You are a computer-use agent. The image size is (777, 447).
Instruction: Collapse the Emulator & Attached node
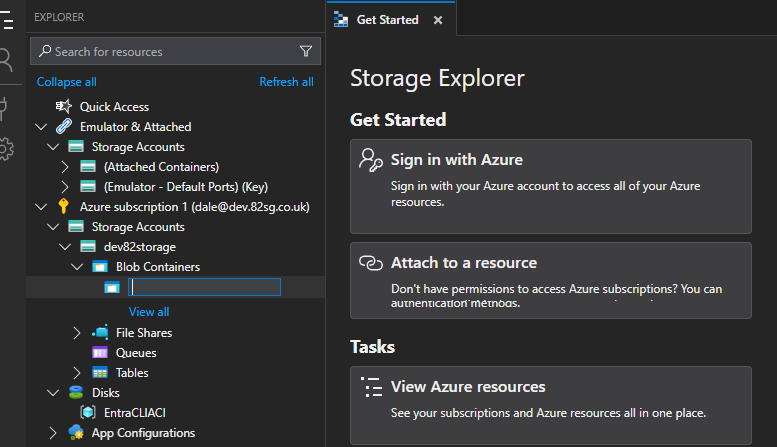[x=41, y=127]
